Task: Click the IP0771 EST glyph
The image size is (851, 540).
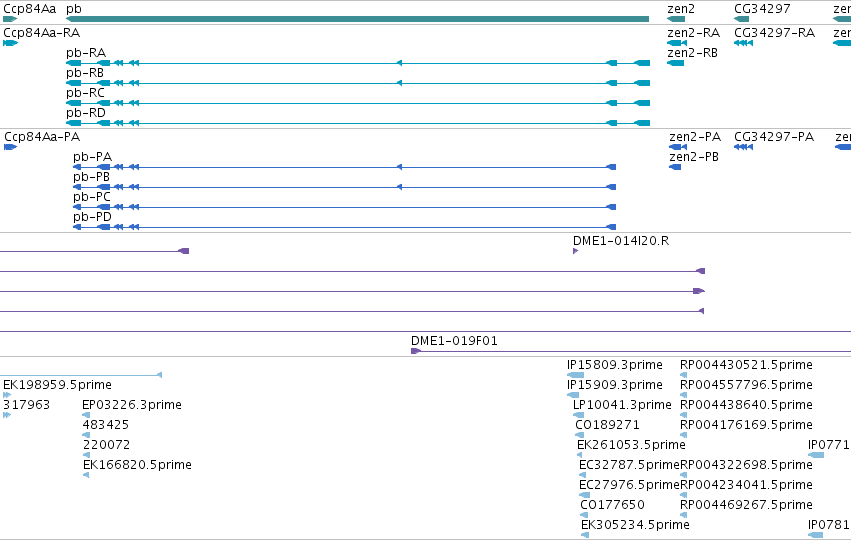Action: click(x=816, y=455)
